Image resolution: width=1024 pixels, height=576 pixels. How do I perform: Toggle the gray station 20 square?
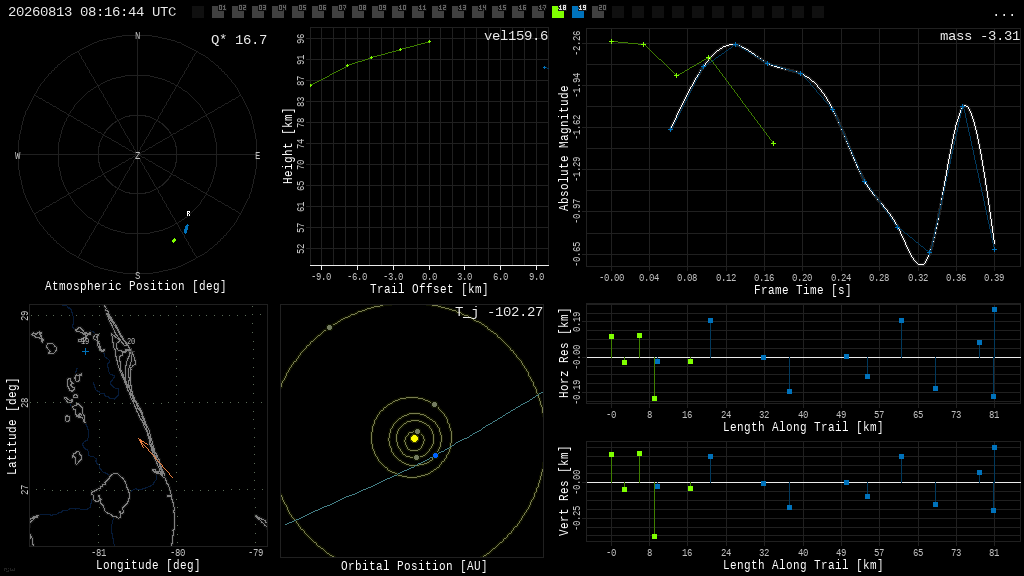tap(598, 12)
